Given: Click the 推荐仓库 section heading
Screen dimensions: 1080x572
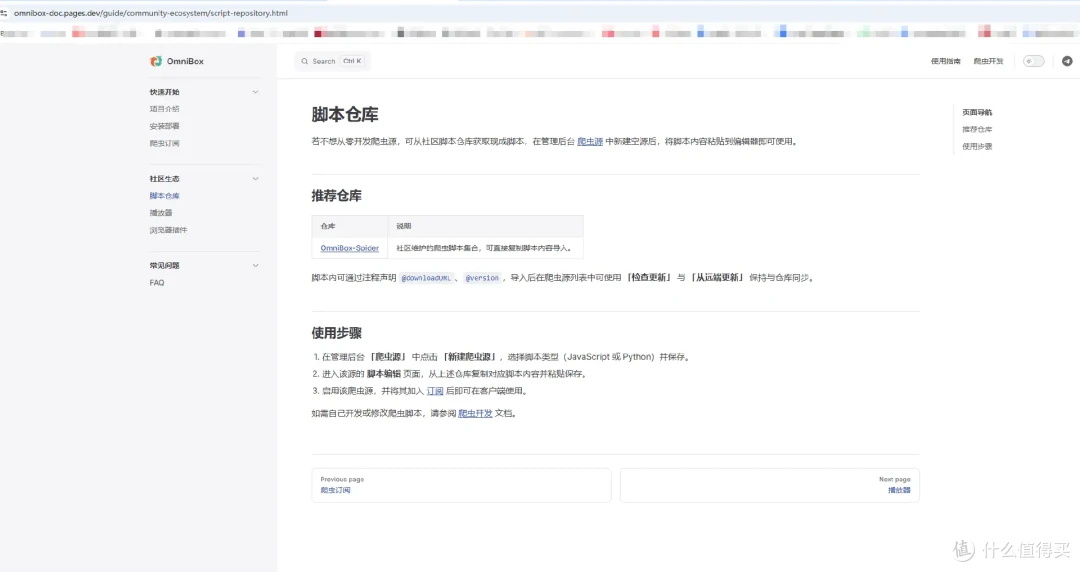Looking at the screenshot, I should coord(337,196).
